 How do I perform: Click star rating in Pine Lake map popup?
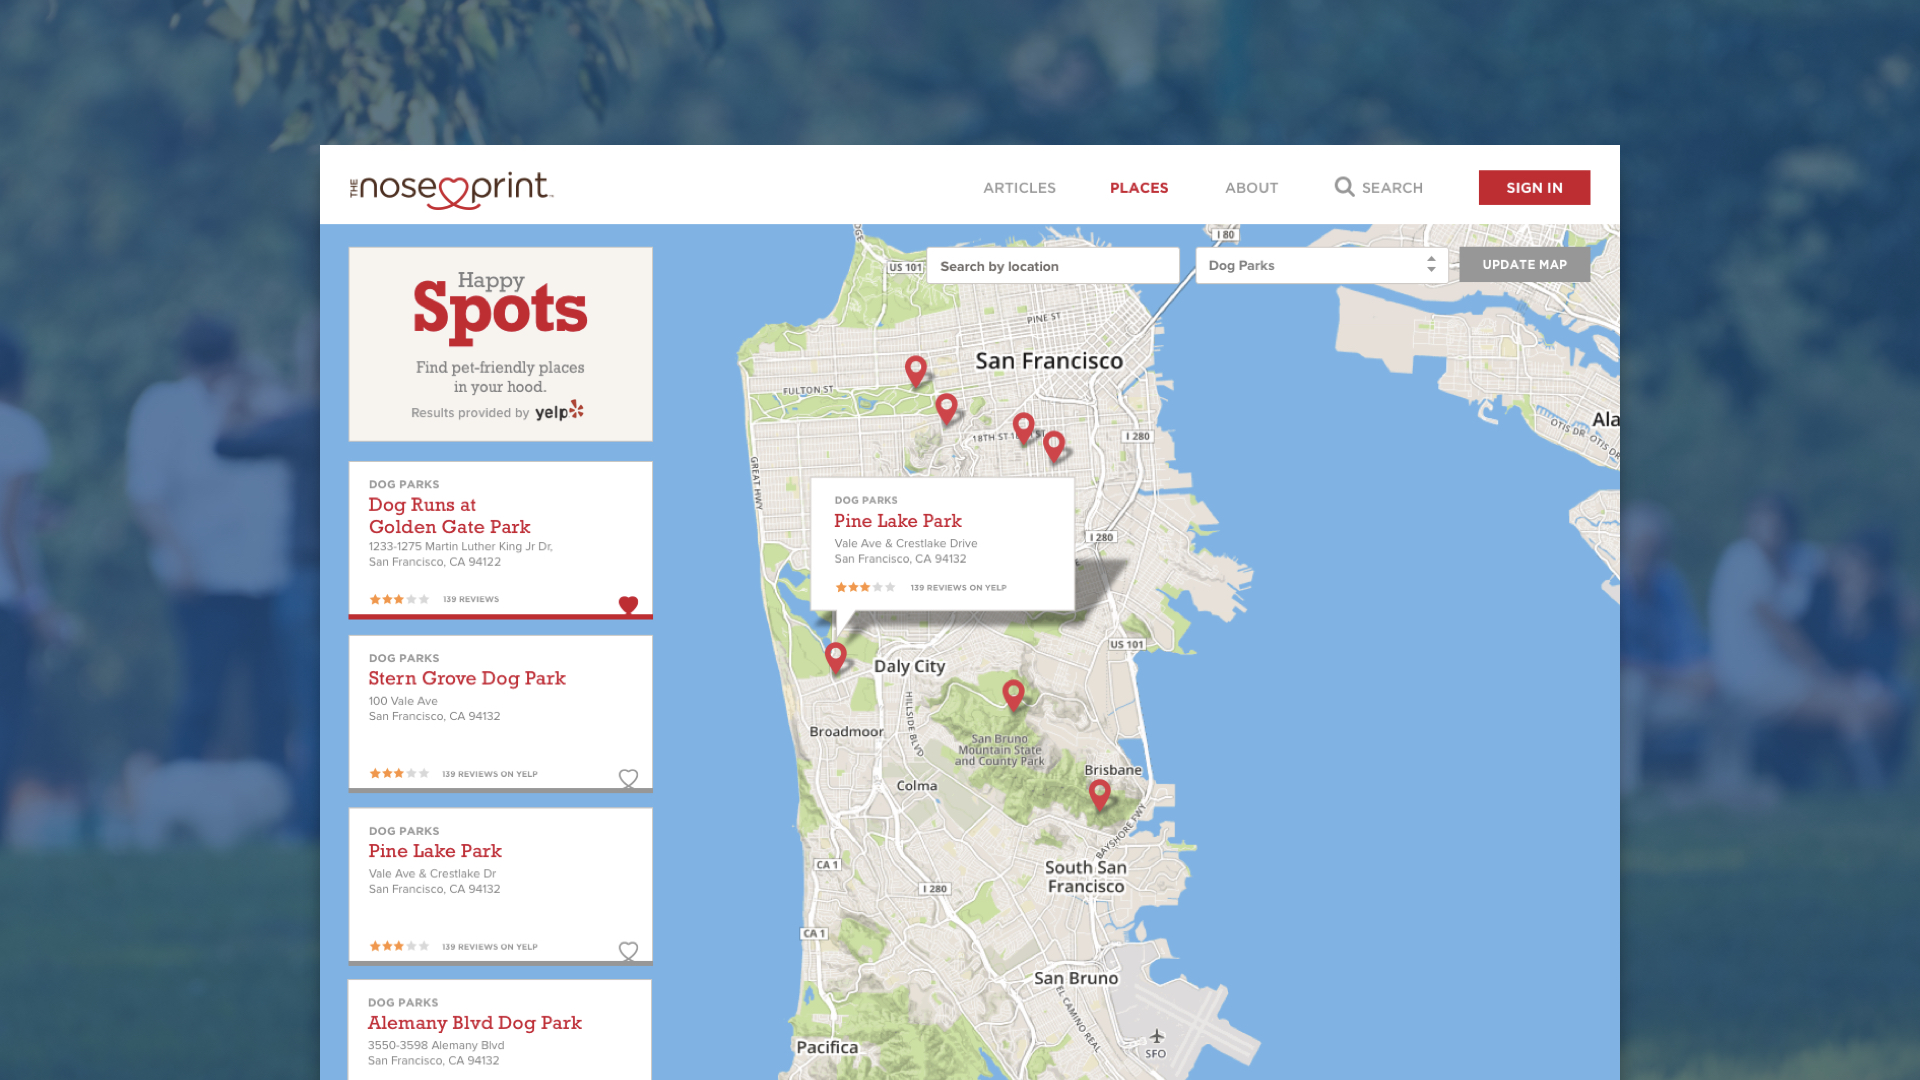[865, 588]
